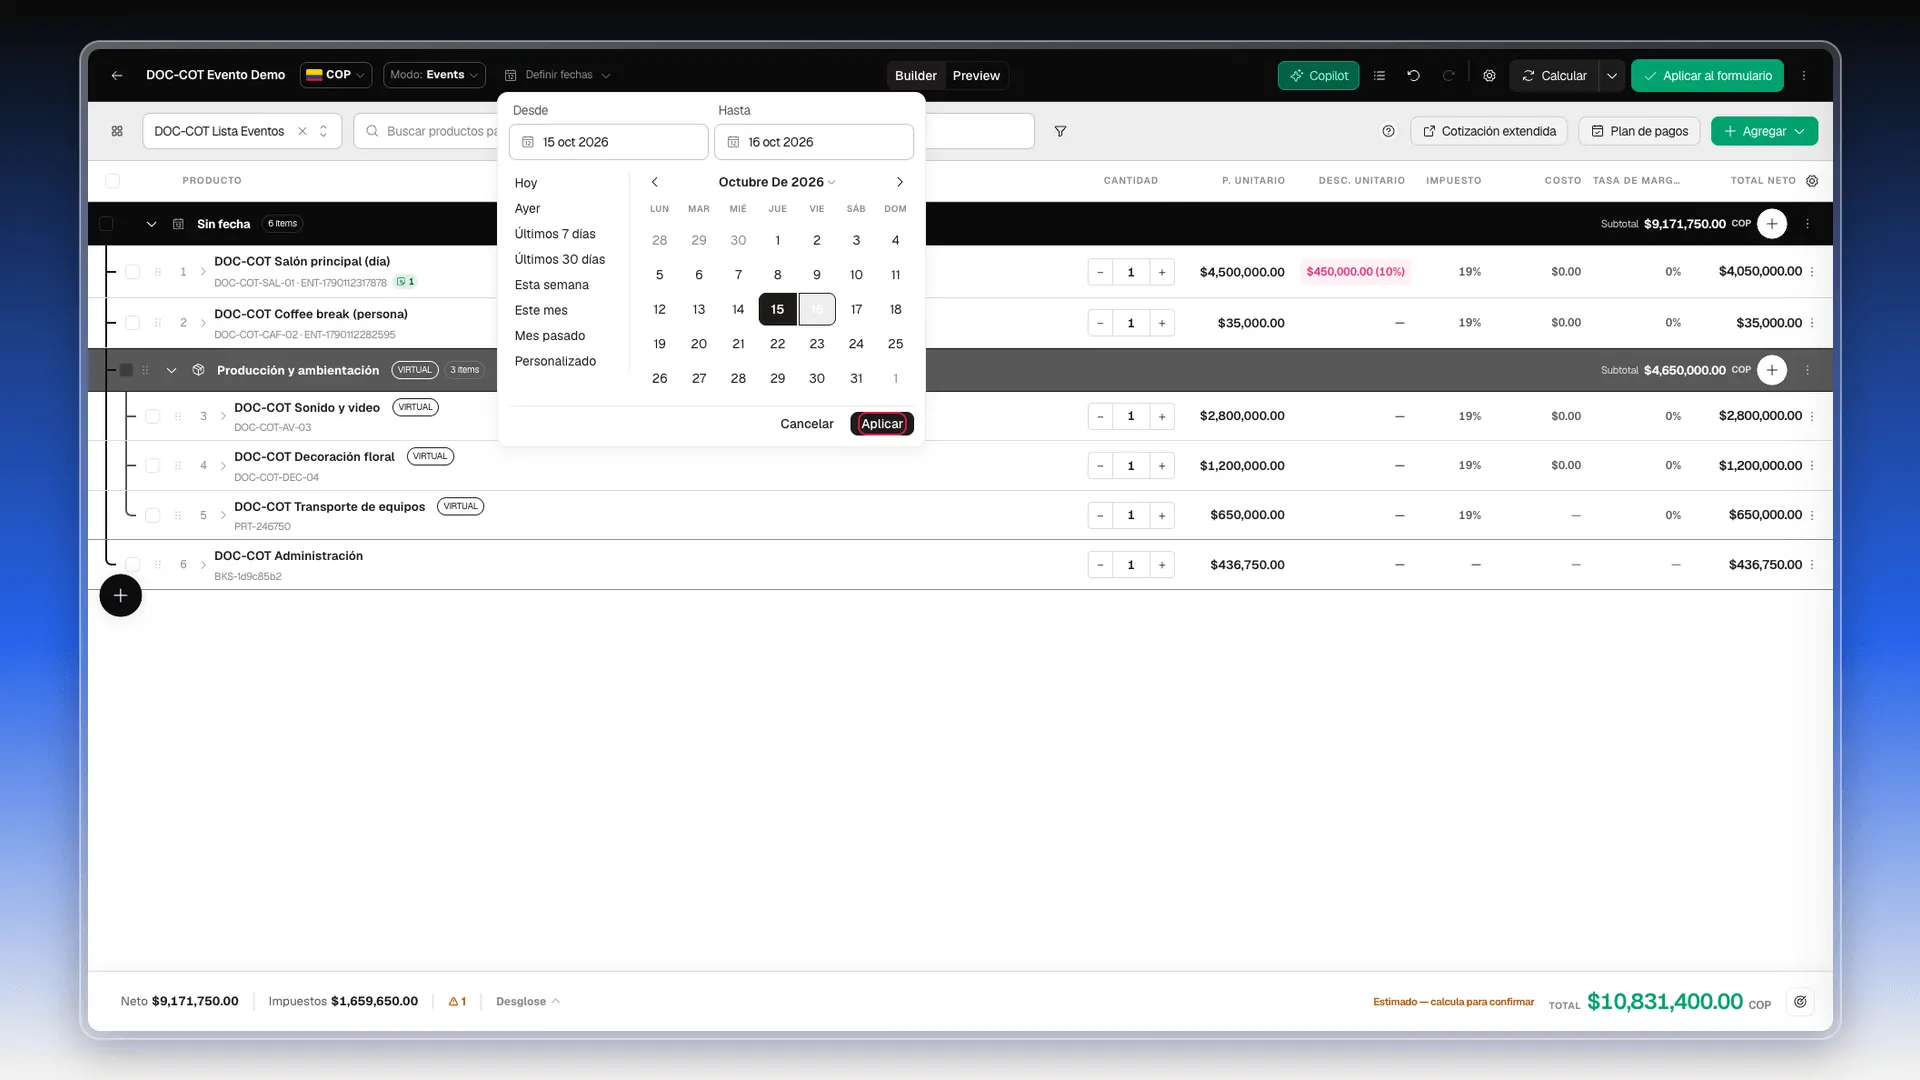Click Aplicar al formulario button
The image size is (1920, 1080).
tap(1707, 76)
